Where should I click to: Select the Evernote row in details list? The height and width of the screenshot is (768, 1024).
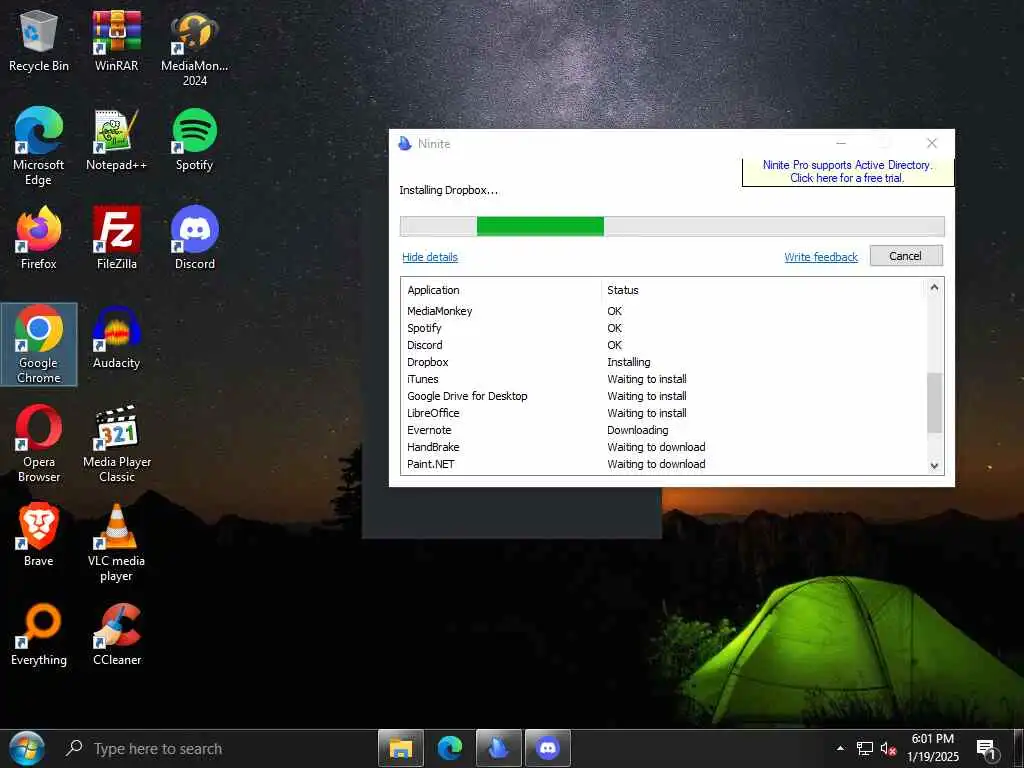[664, 430]
